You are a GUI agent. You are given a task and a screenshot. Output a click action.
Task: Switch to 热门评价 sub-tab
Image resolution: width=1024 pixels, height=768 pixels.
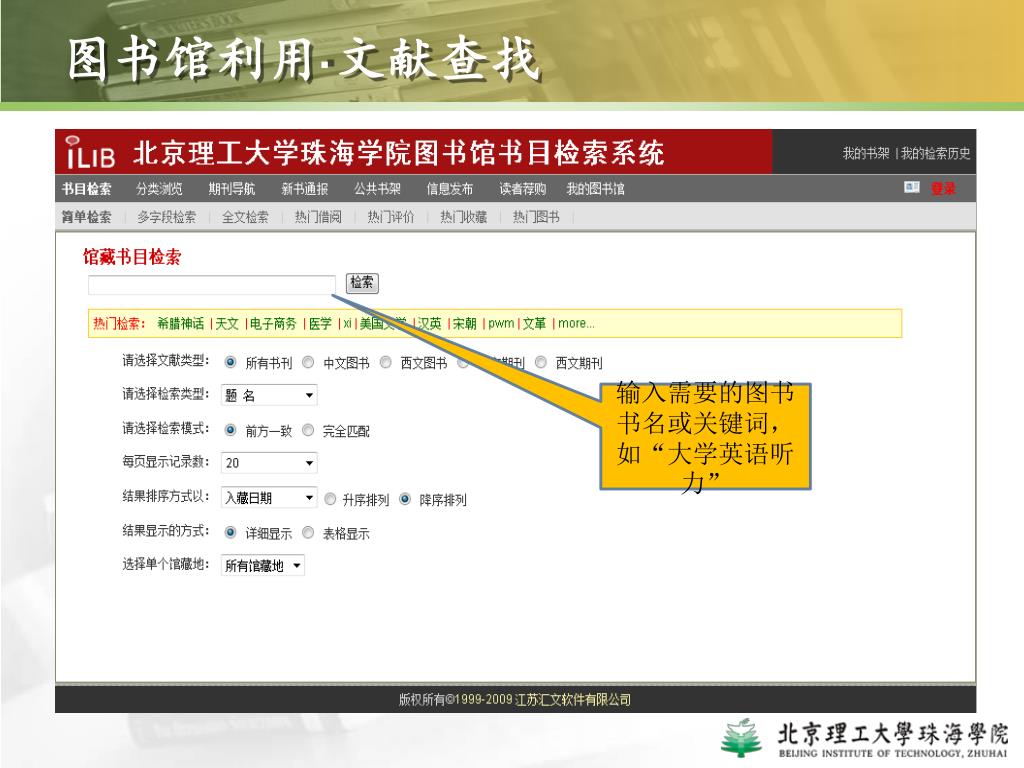391,217
